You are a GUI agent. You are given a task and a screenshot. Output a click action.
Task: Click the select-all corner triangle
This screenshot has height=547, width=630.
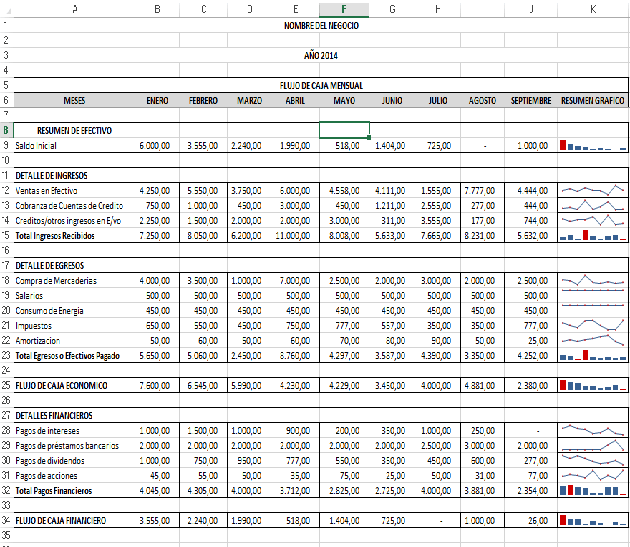(6, 10)
